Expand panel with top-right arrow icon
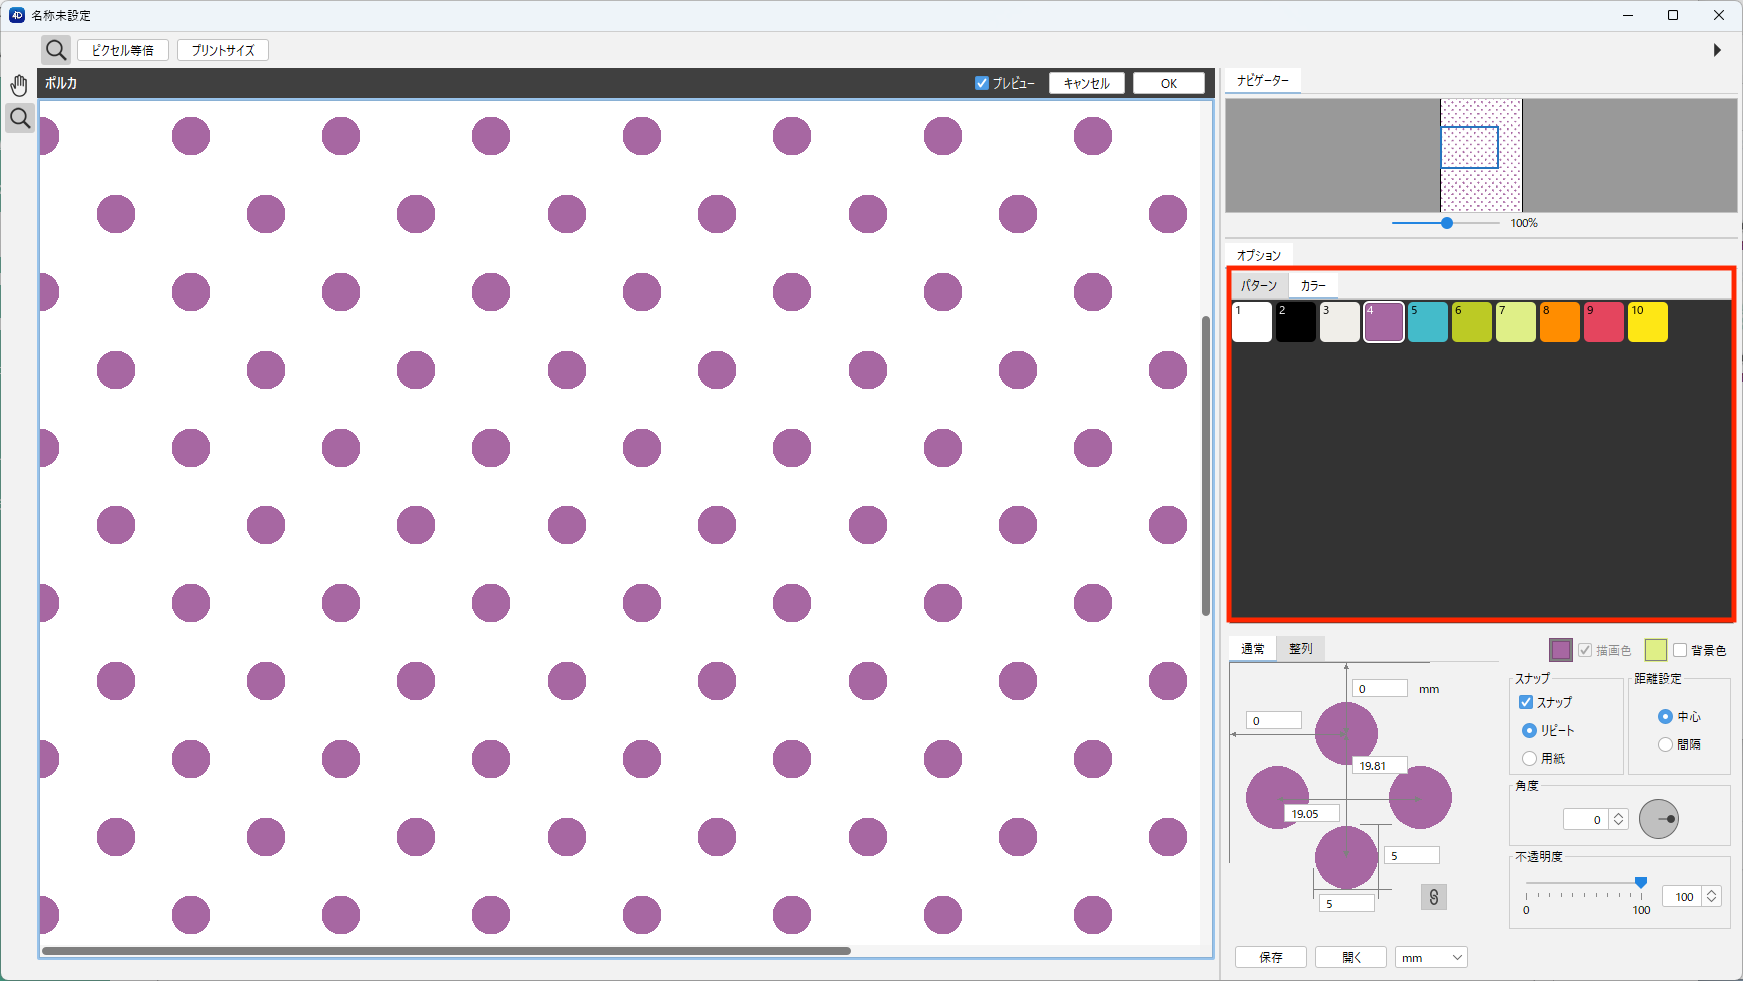 point(1717,50)
